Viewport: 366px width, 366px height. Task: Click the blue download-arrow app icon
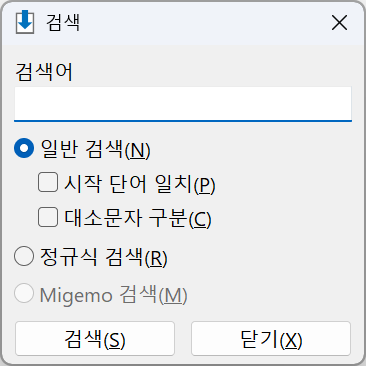(25, 22)
